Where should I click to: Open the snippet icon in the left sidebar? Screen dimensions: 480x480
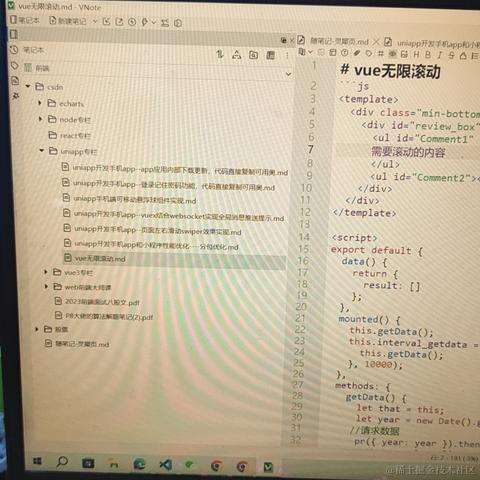tap(16, 96)
